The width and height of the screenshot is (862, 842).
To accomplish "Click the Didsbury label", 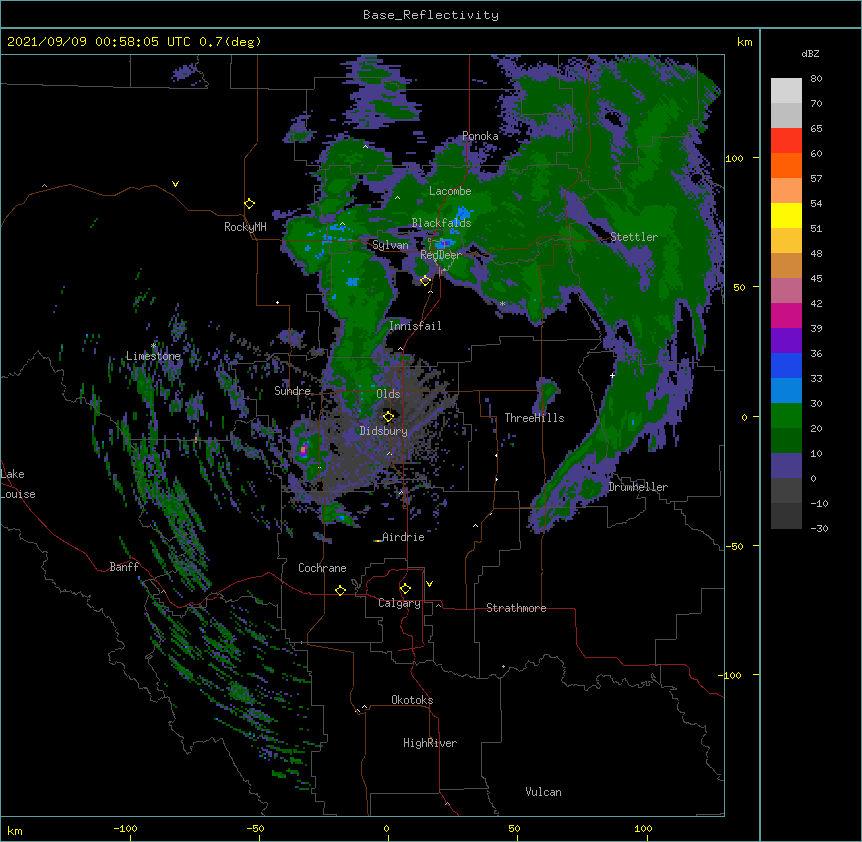I will 383,431.
